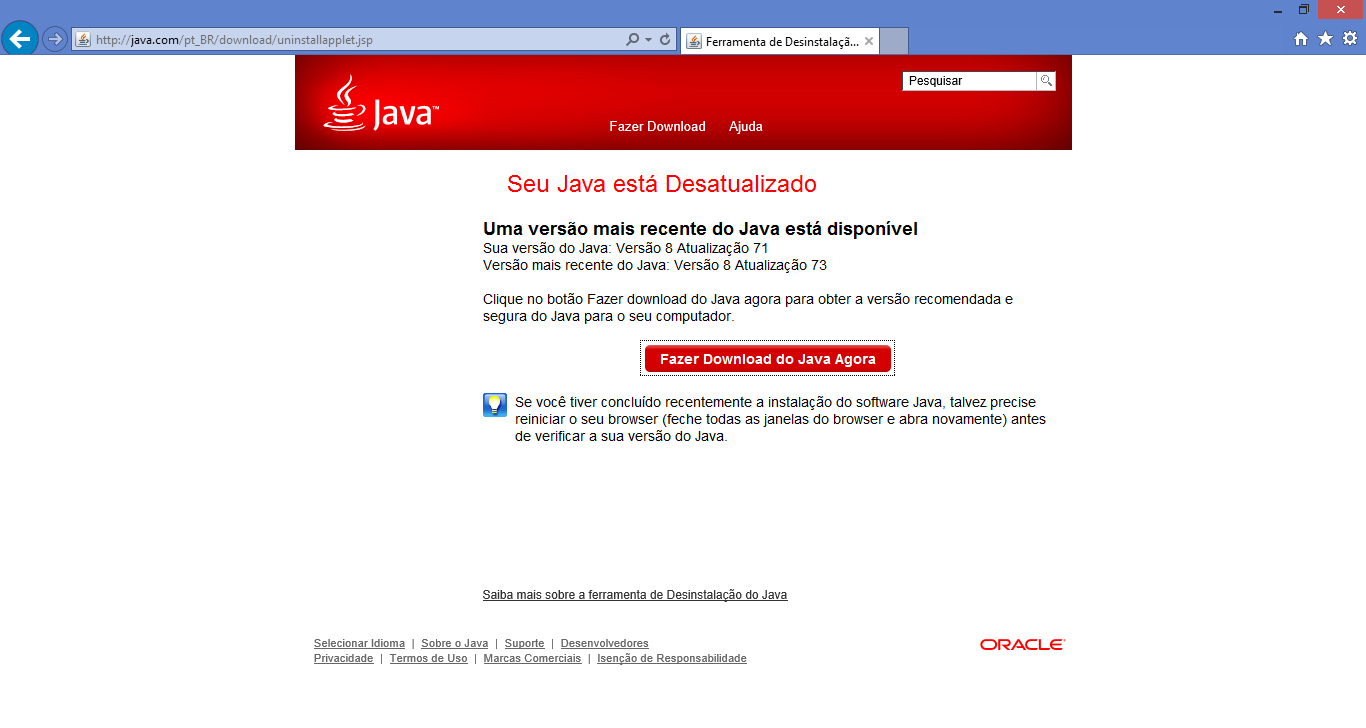Open the Fazer Download menu item

pos(657,126)
